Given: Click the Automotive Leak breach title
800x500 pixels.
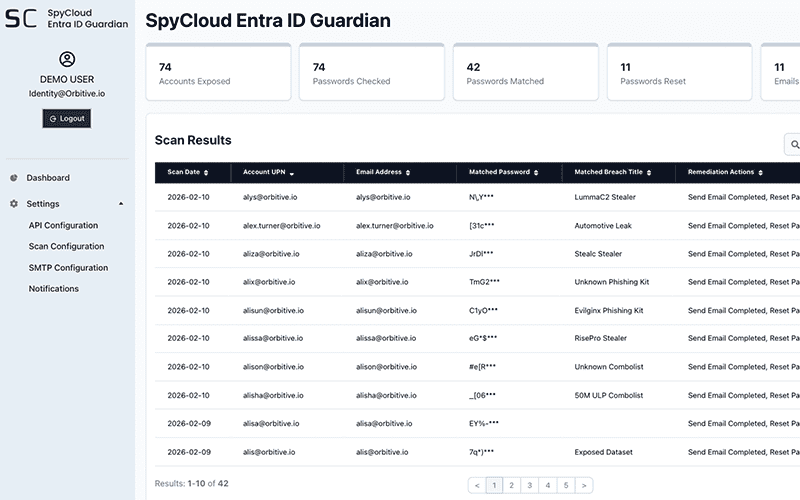Looking at the screenshot, I should [603, 226].
